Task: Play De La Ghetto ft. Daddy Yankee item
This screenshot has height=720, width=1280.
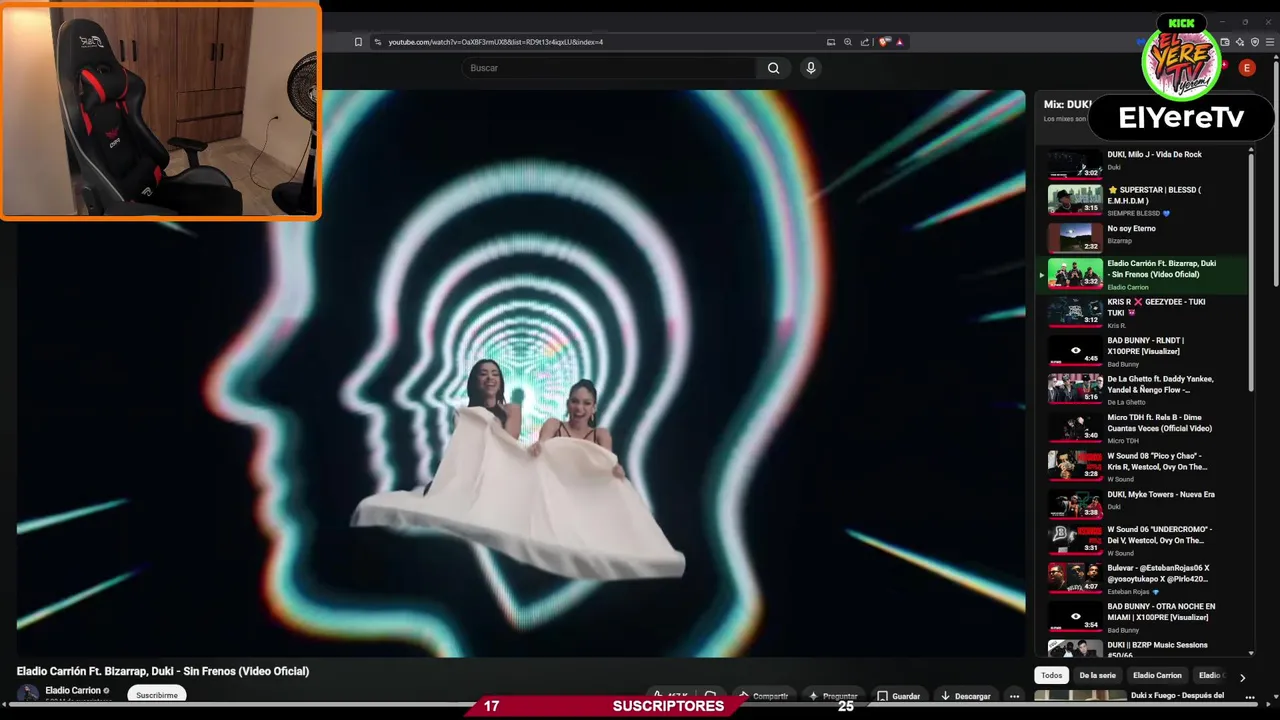Action: click(x=1142, y=389)
